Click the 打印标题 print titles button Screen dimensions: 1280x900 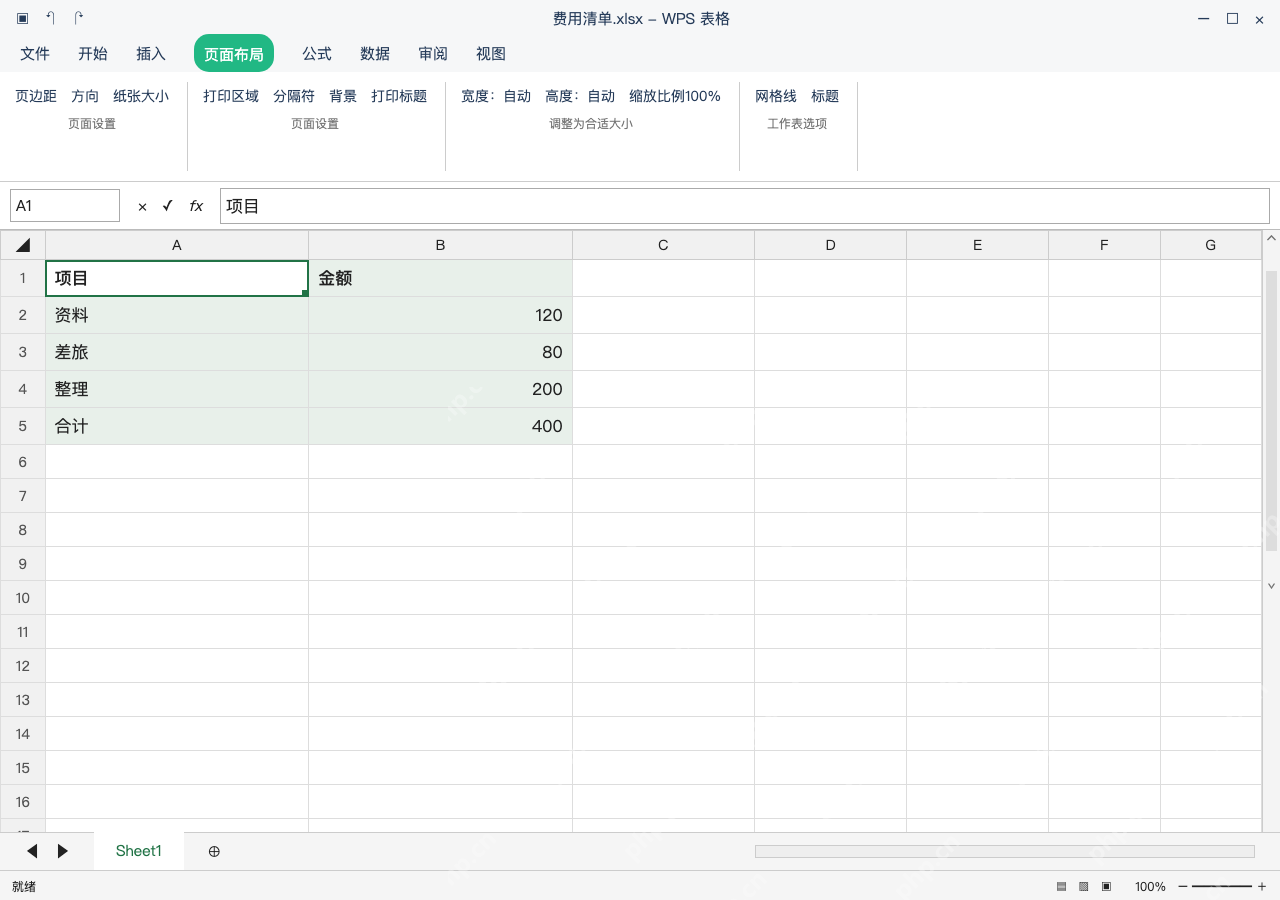click(399, 96)
